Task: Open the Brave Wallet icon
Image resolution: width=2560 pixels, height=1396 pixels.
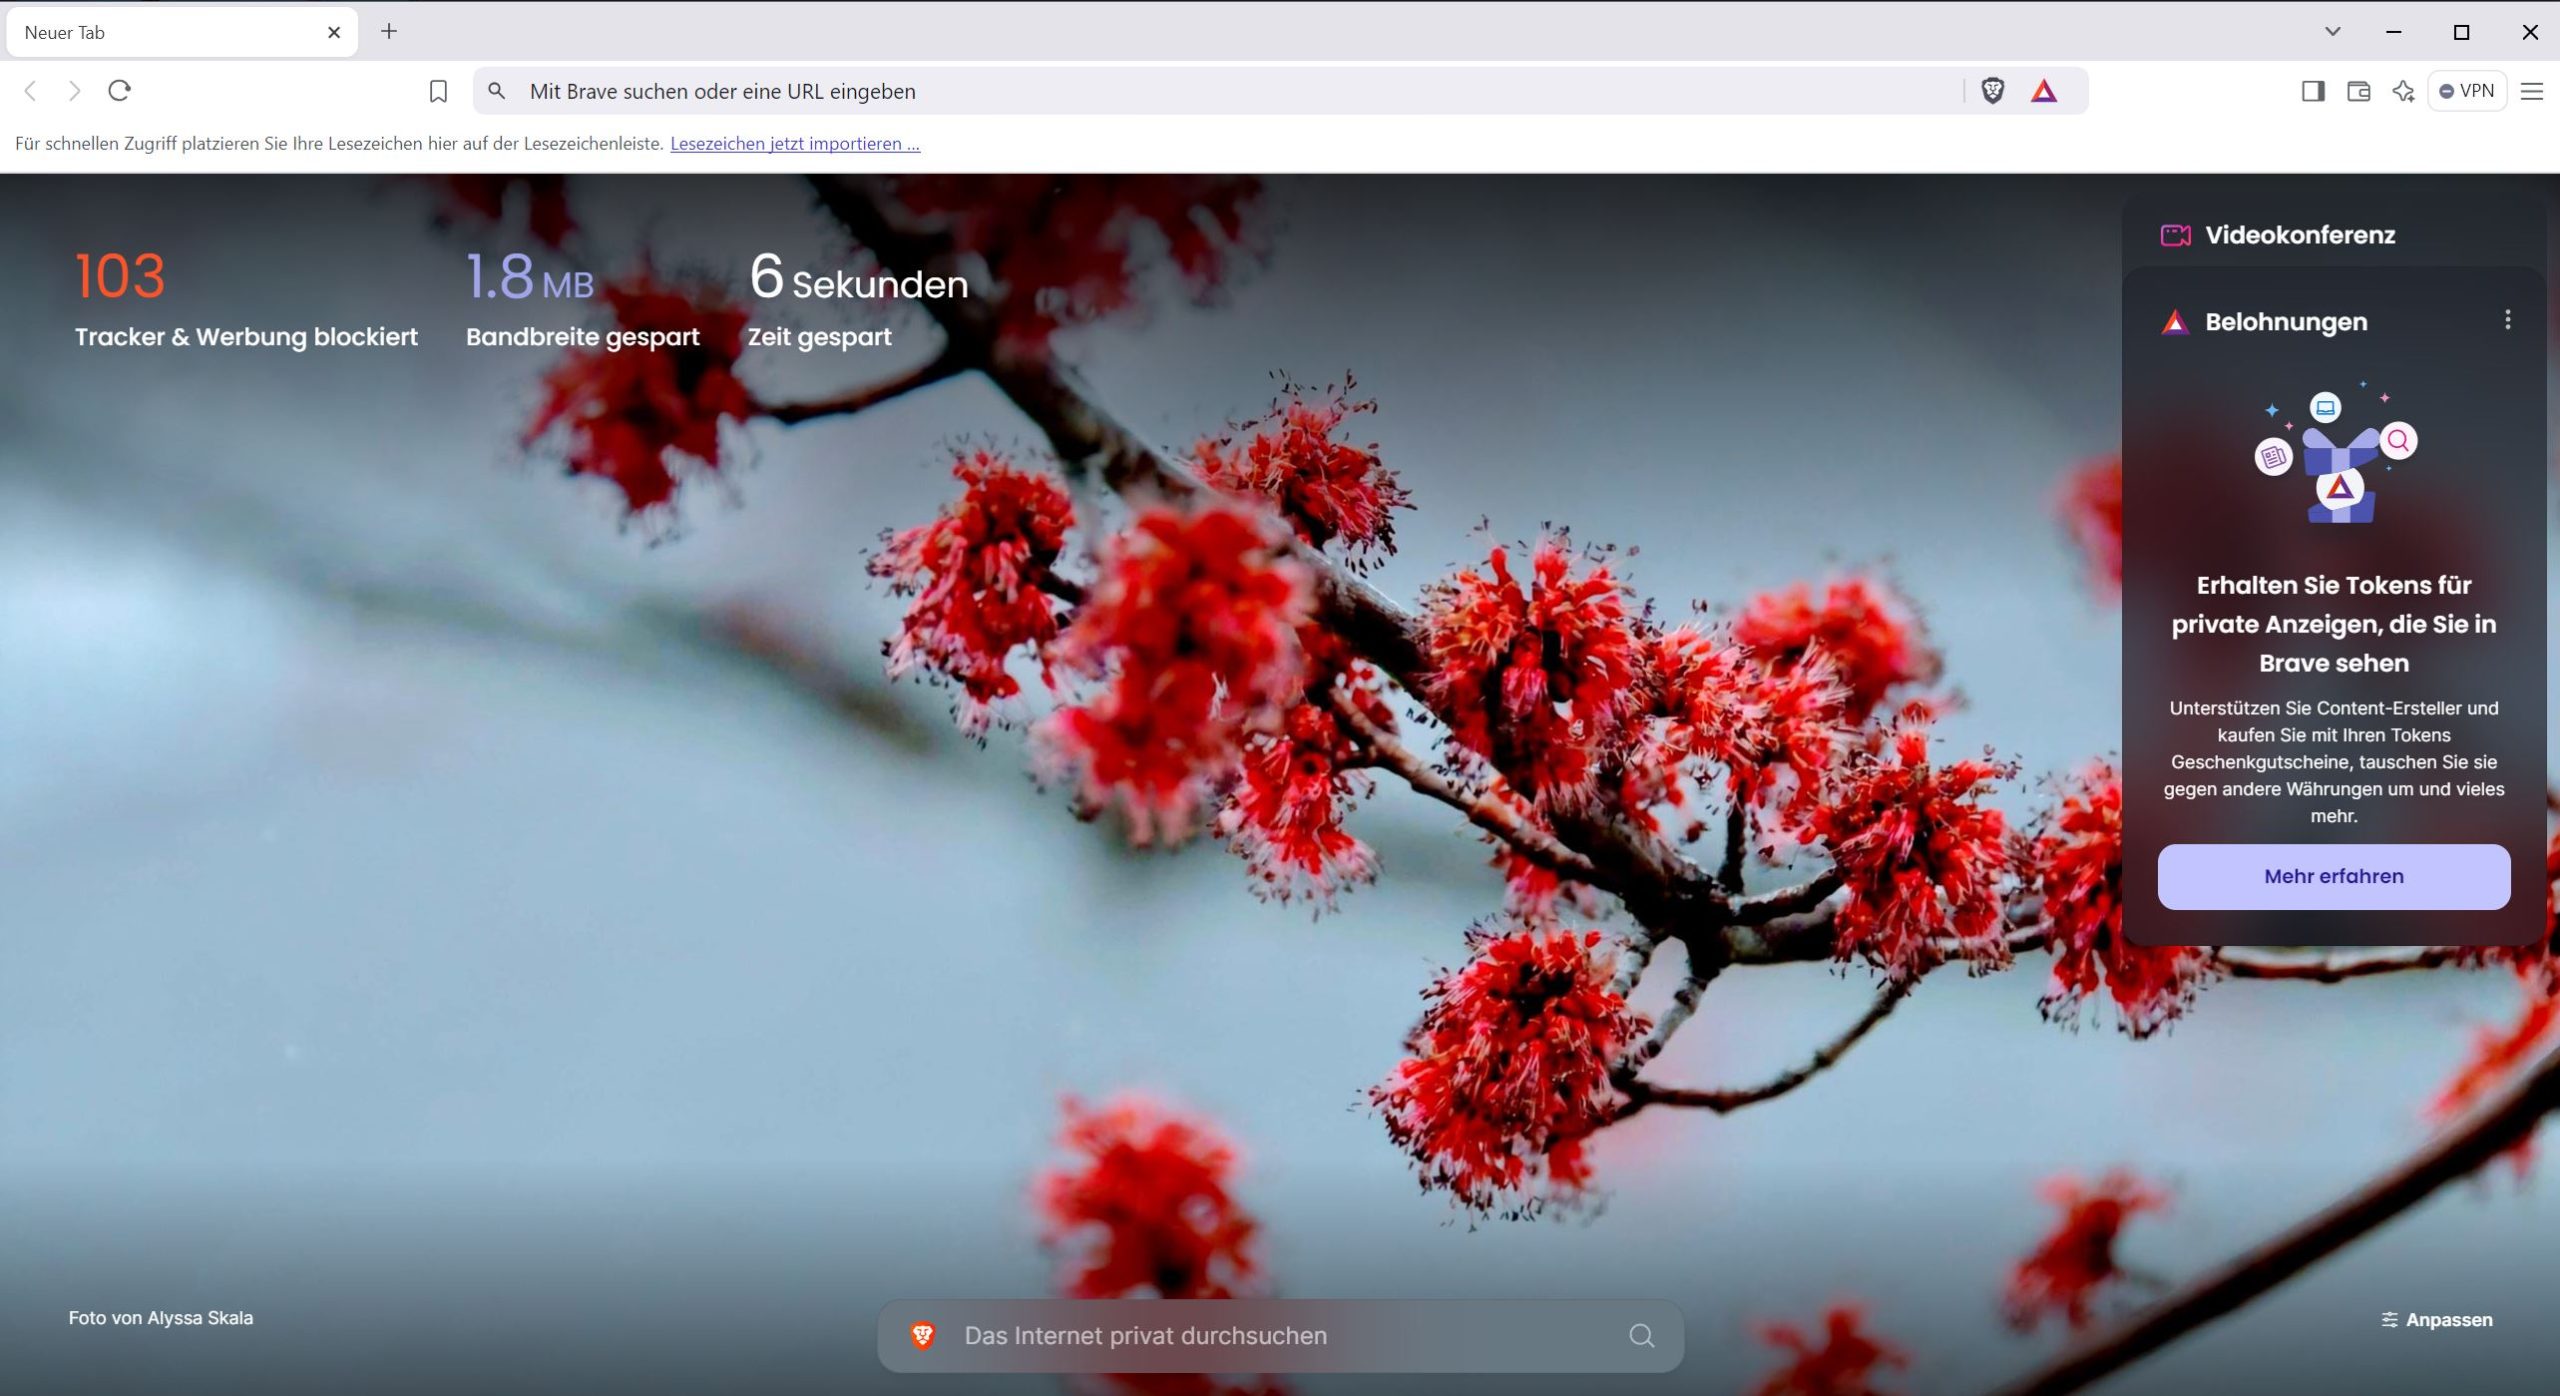Action: (x=2358, y=91)
